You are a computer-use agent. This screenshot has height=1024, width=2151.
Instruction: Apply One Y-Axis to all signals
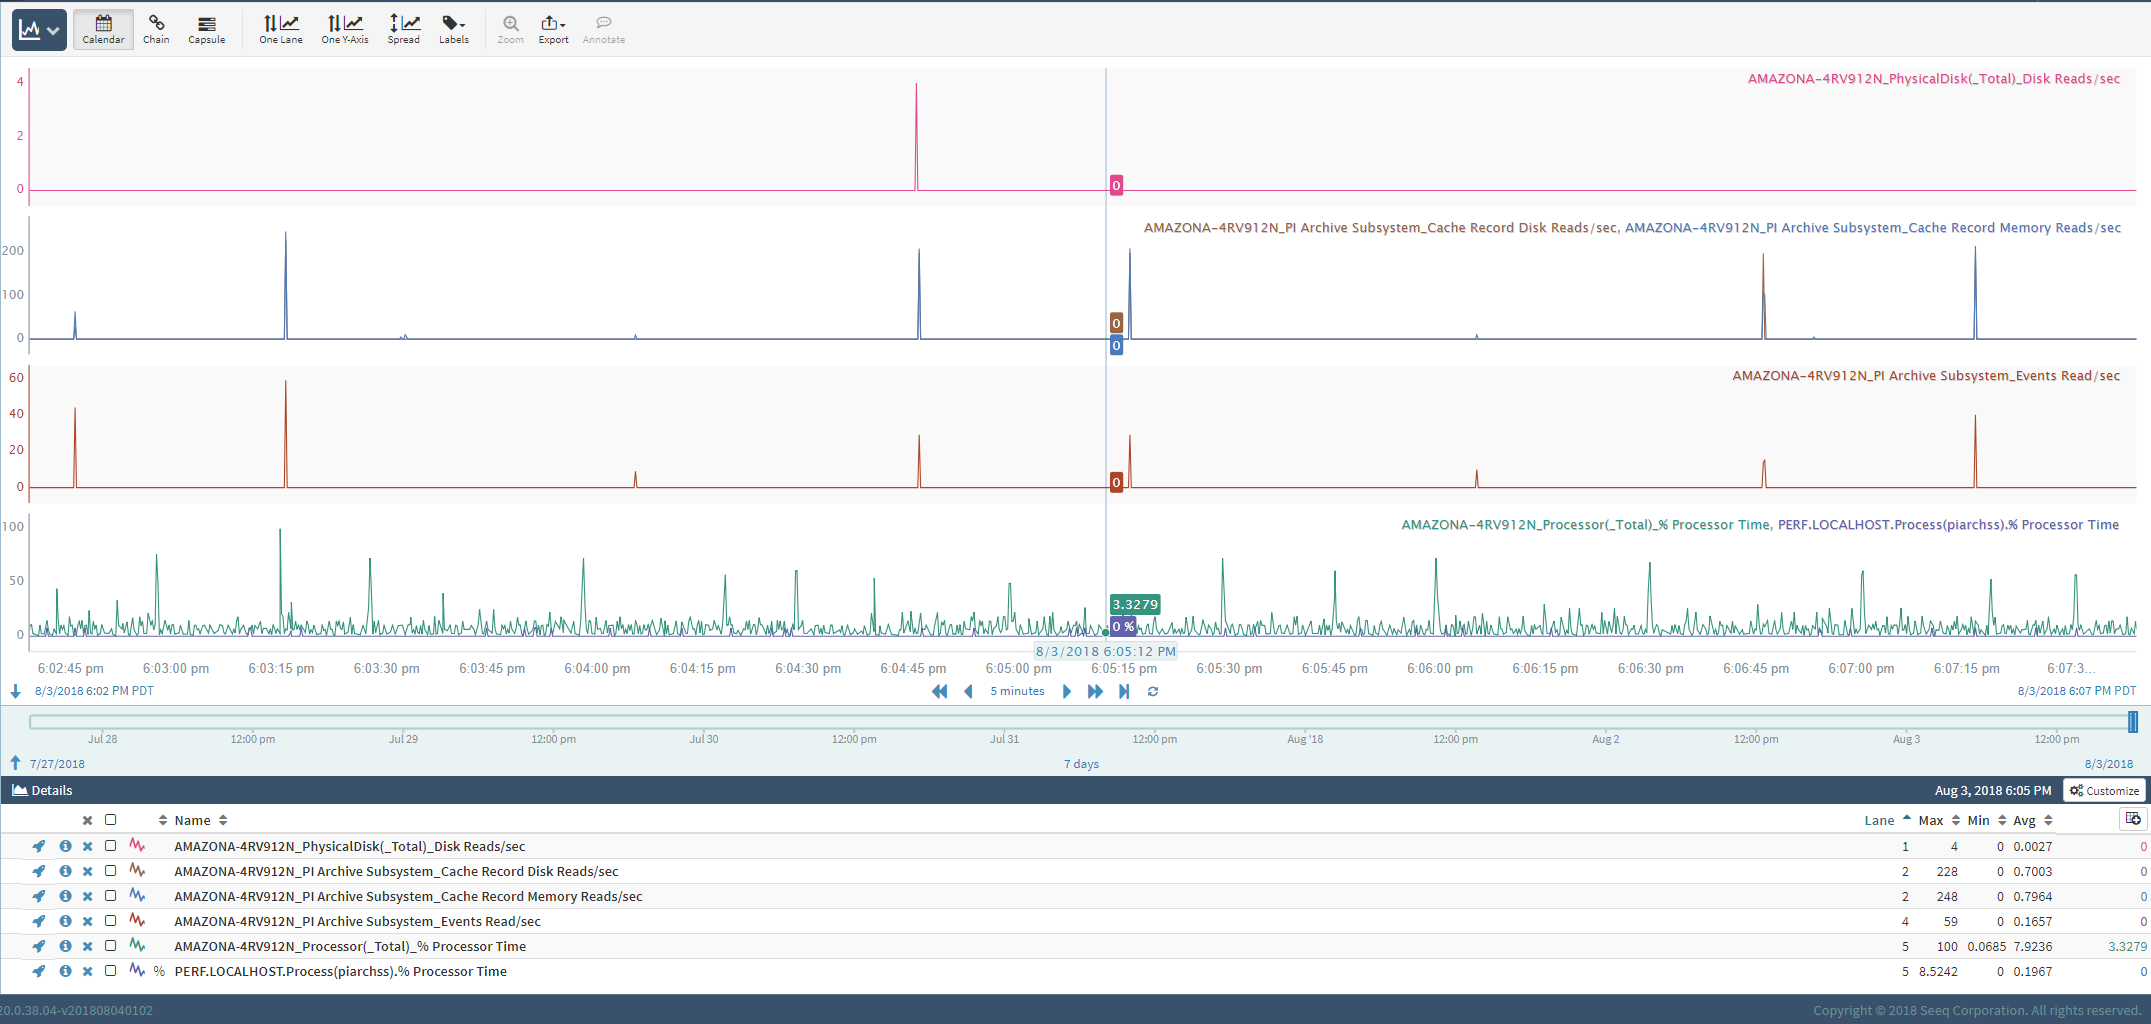[344, 29]
